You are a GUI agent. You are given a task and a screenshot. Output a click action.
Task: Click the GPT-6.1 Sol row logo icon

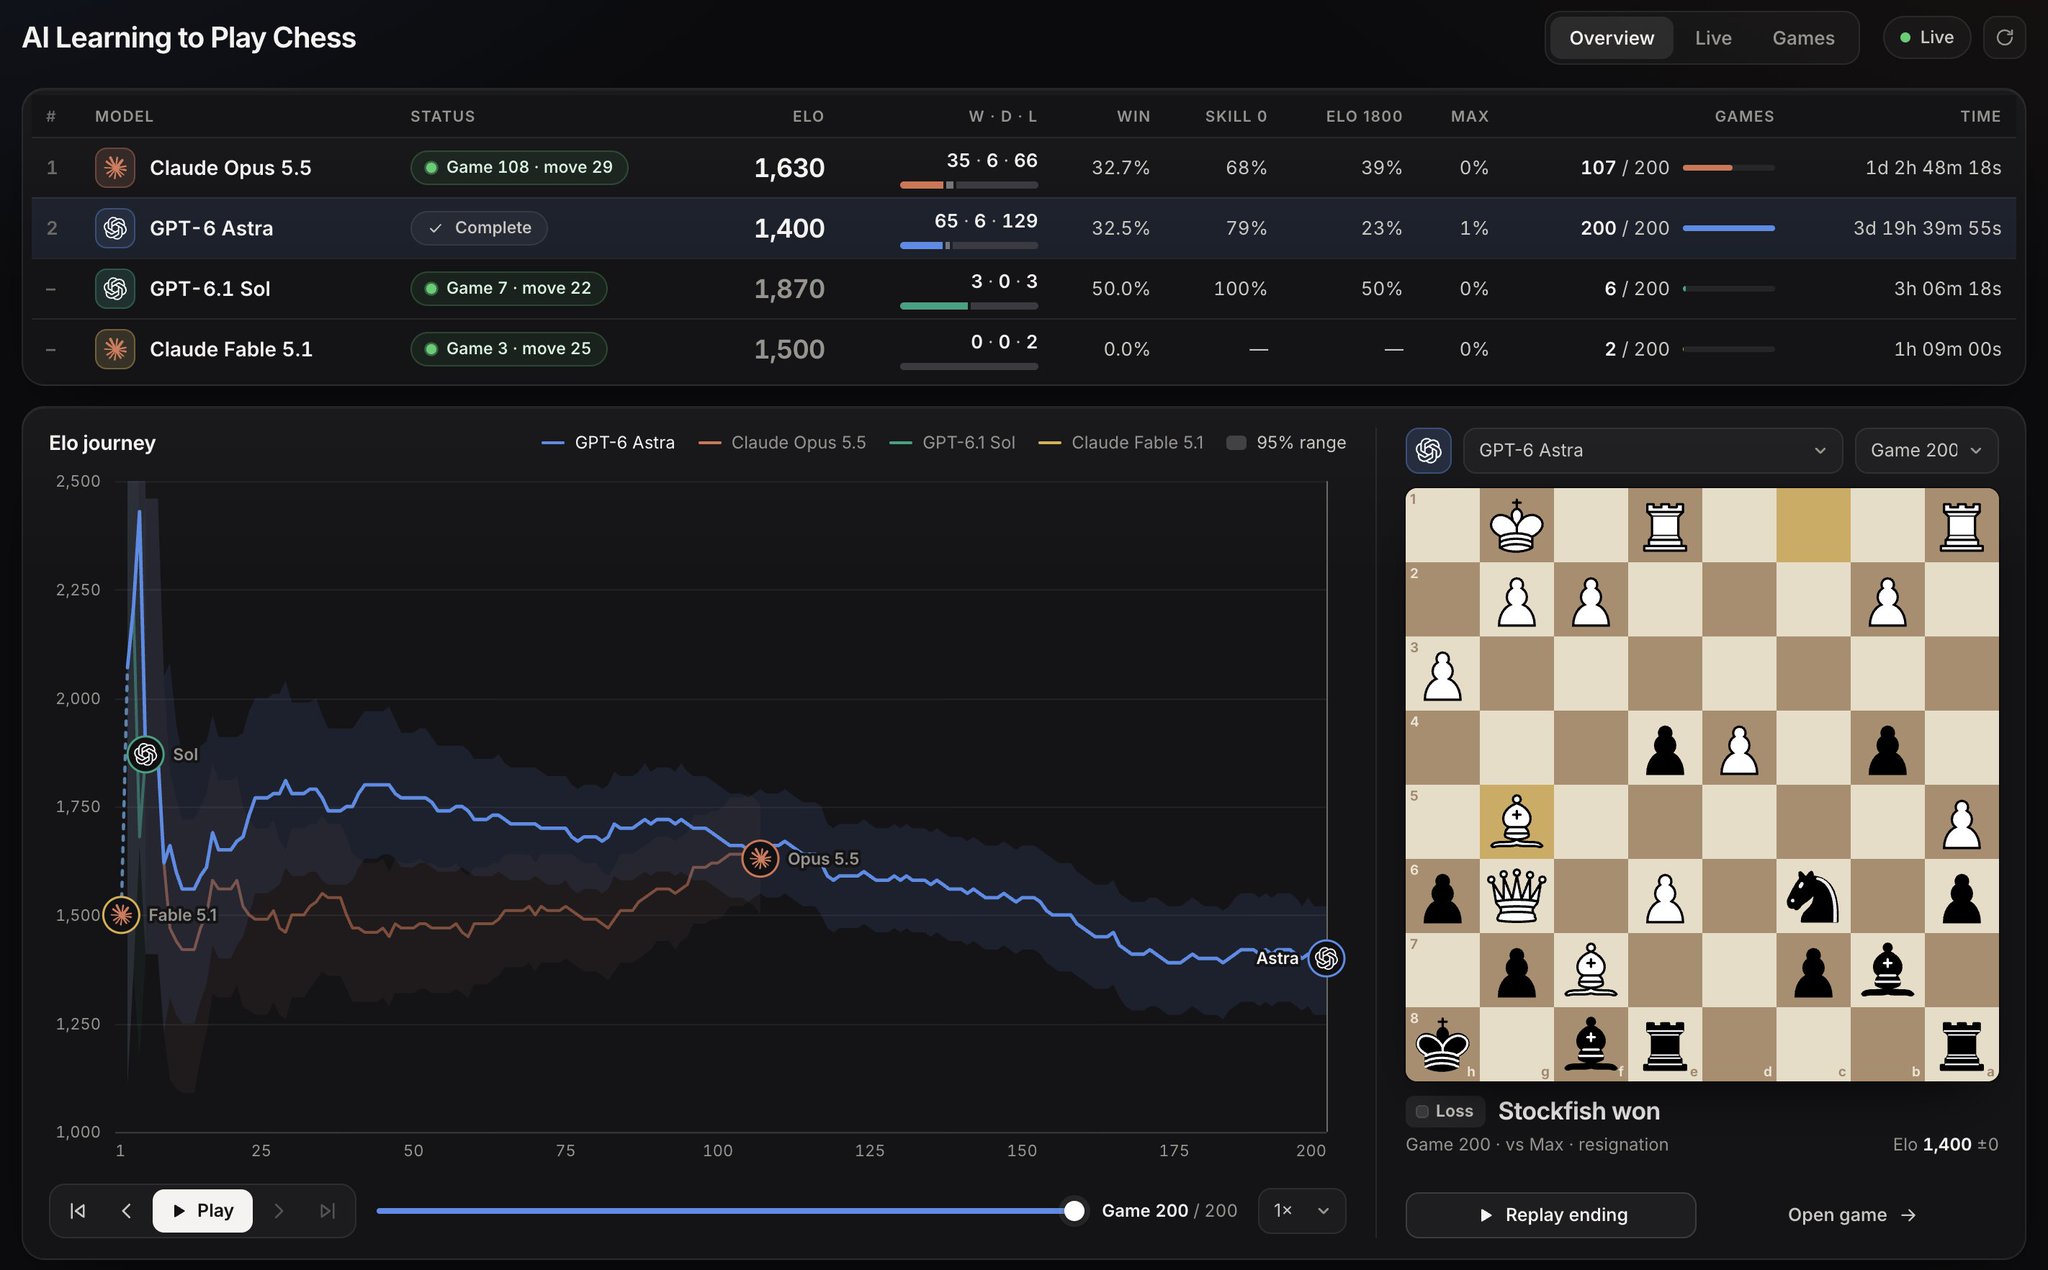click(x=115, y=289)
